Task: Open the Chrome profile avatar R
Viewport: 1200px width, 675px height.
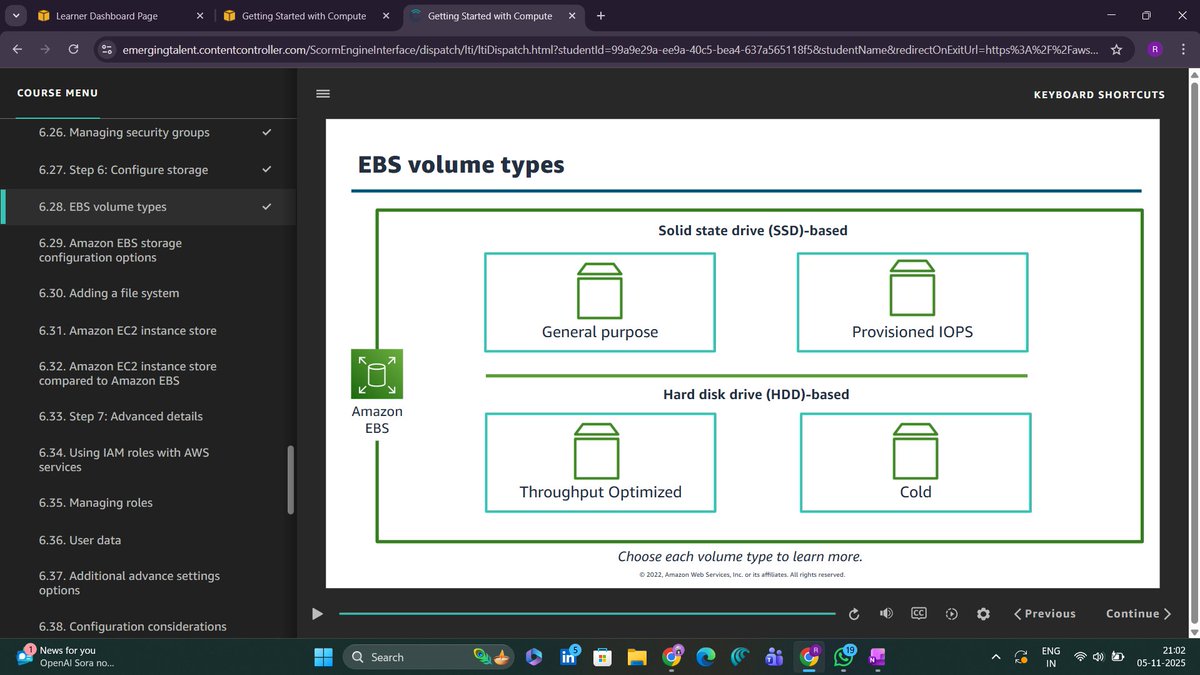Action: click(x=1154, y=49)
